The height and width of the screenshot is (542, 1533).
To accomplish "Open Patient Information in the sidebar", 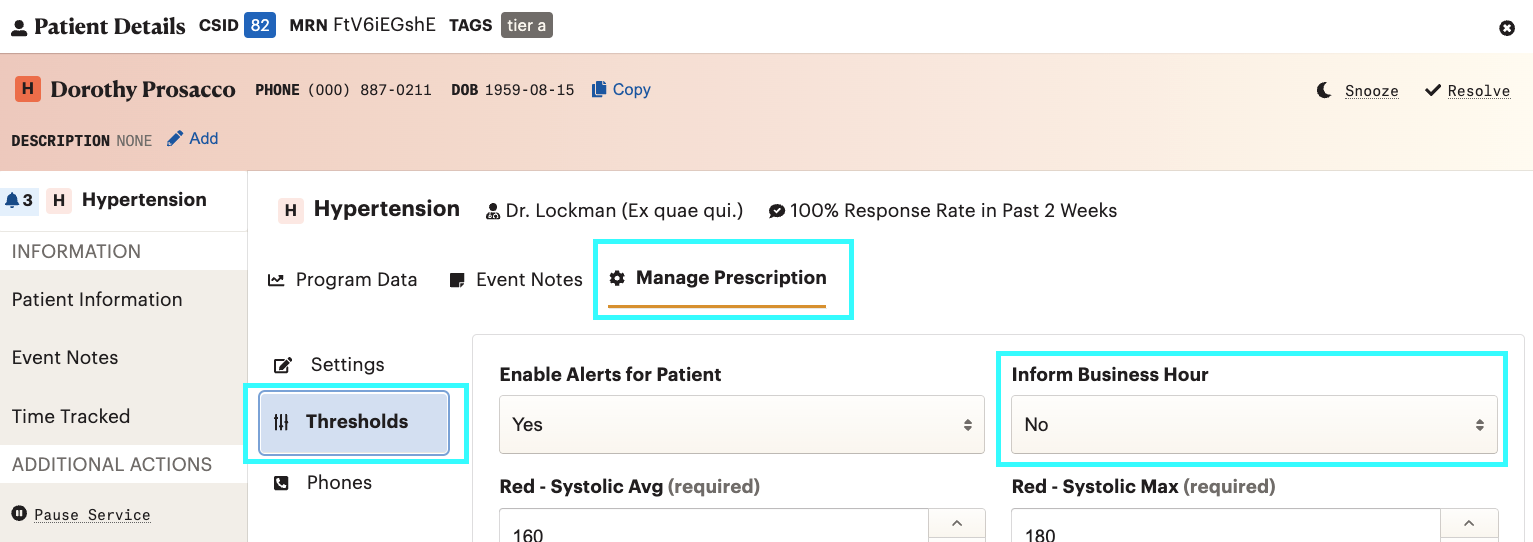I will (x=97, y=299).
